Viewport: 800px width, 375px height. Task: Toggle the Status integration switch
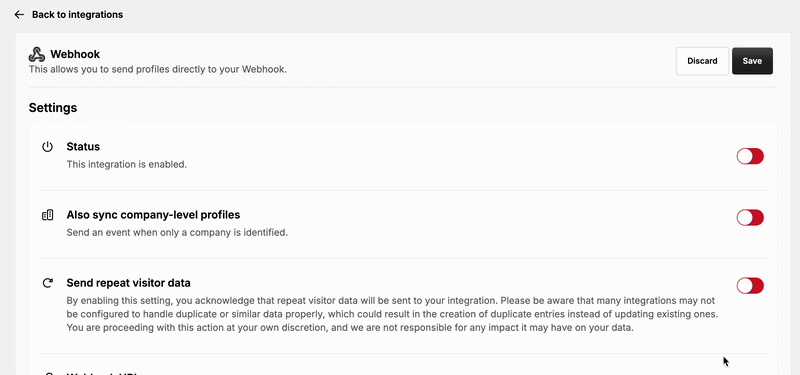pos(750,156)
